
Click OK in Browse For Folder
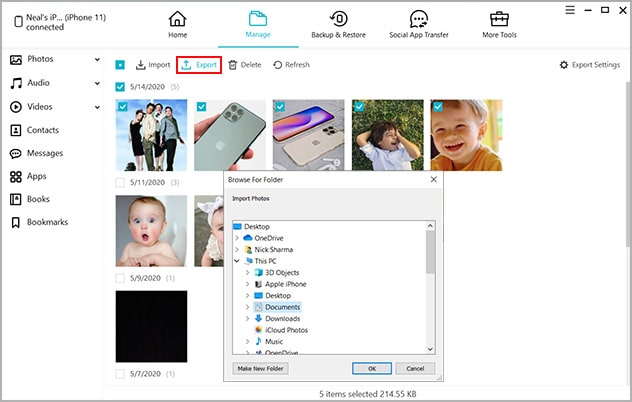(x=372, y=369)
